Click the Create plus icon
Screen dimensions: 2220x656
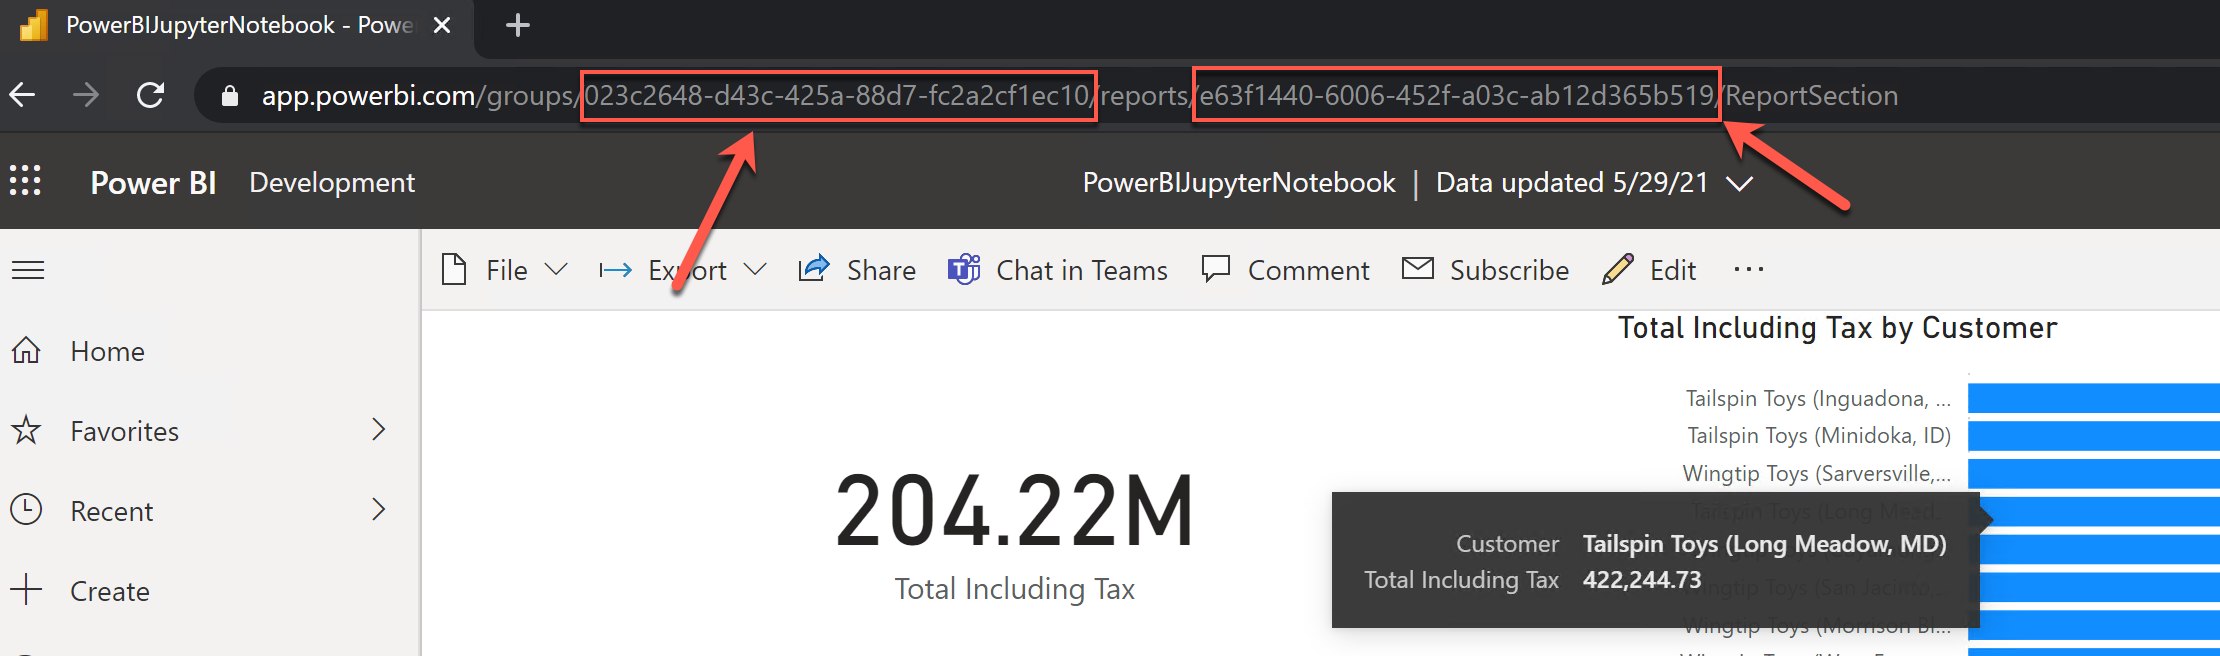[26, 589]
